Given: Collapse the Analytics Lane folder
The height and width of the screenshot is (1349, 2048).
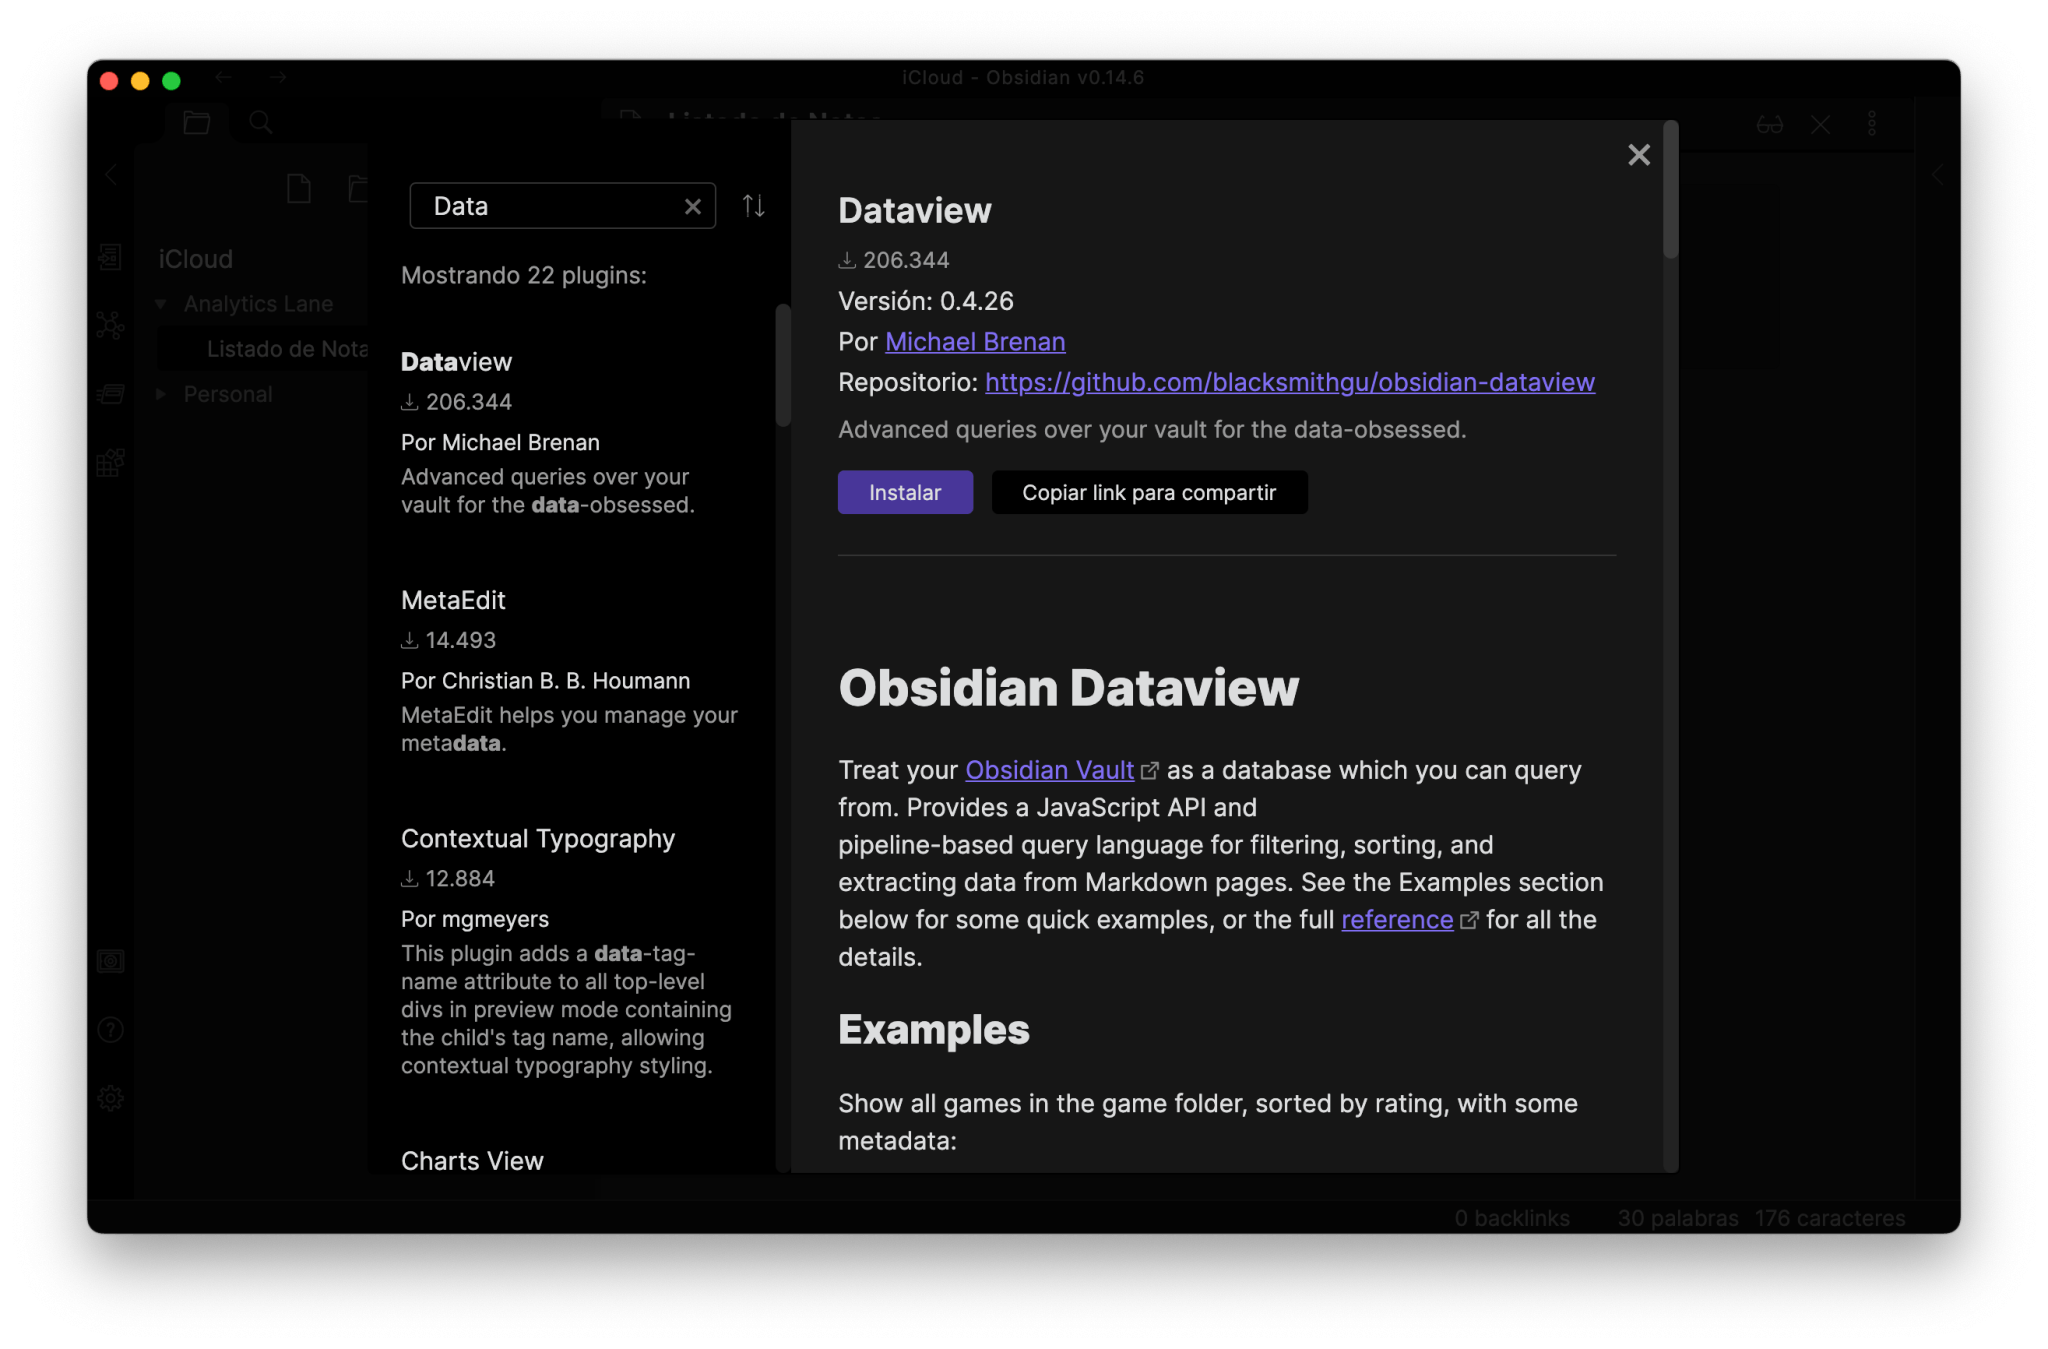Looking at the screenshot, I should coord(162,303).
